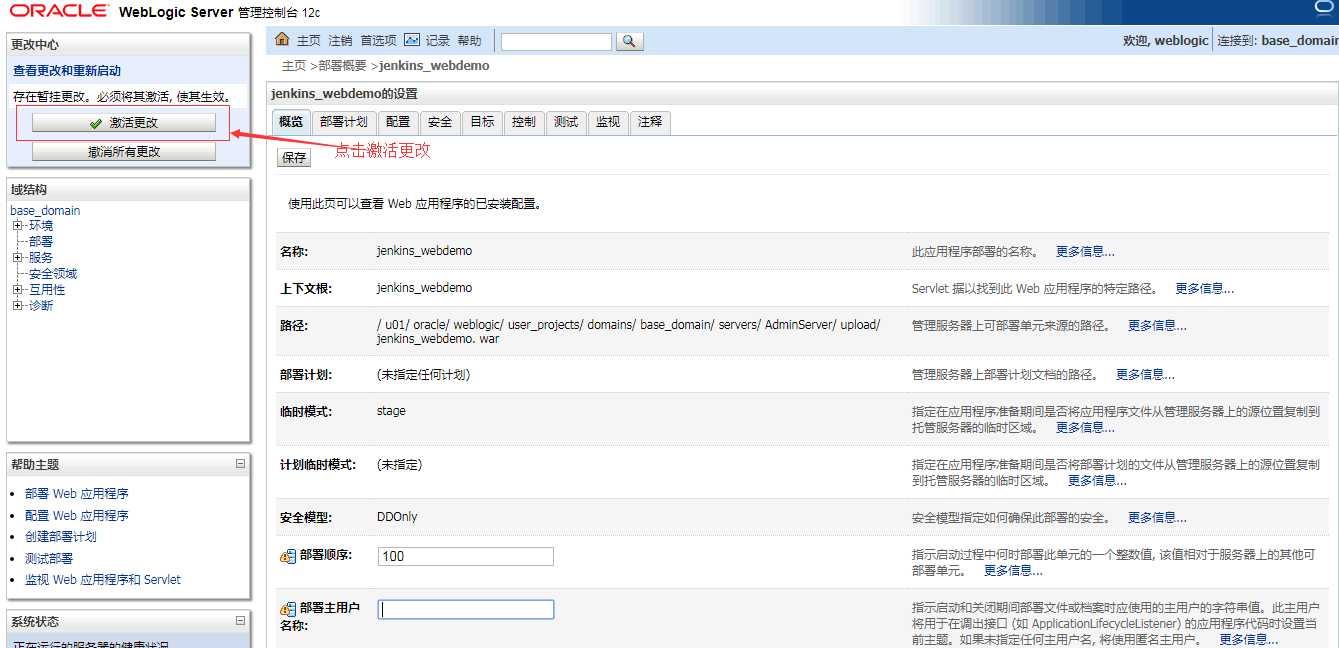Collapse the 系统状态 panel
The width and height of the screenshot is (1339, 648).
tap(240, 621)
